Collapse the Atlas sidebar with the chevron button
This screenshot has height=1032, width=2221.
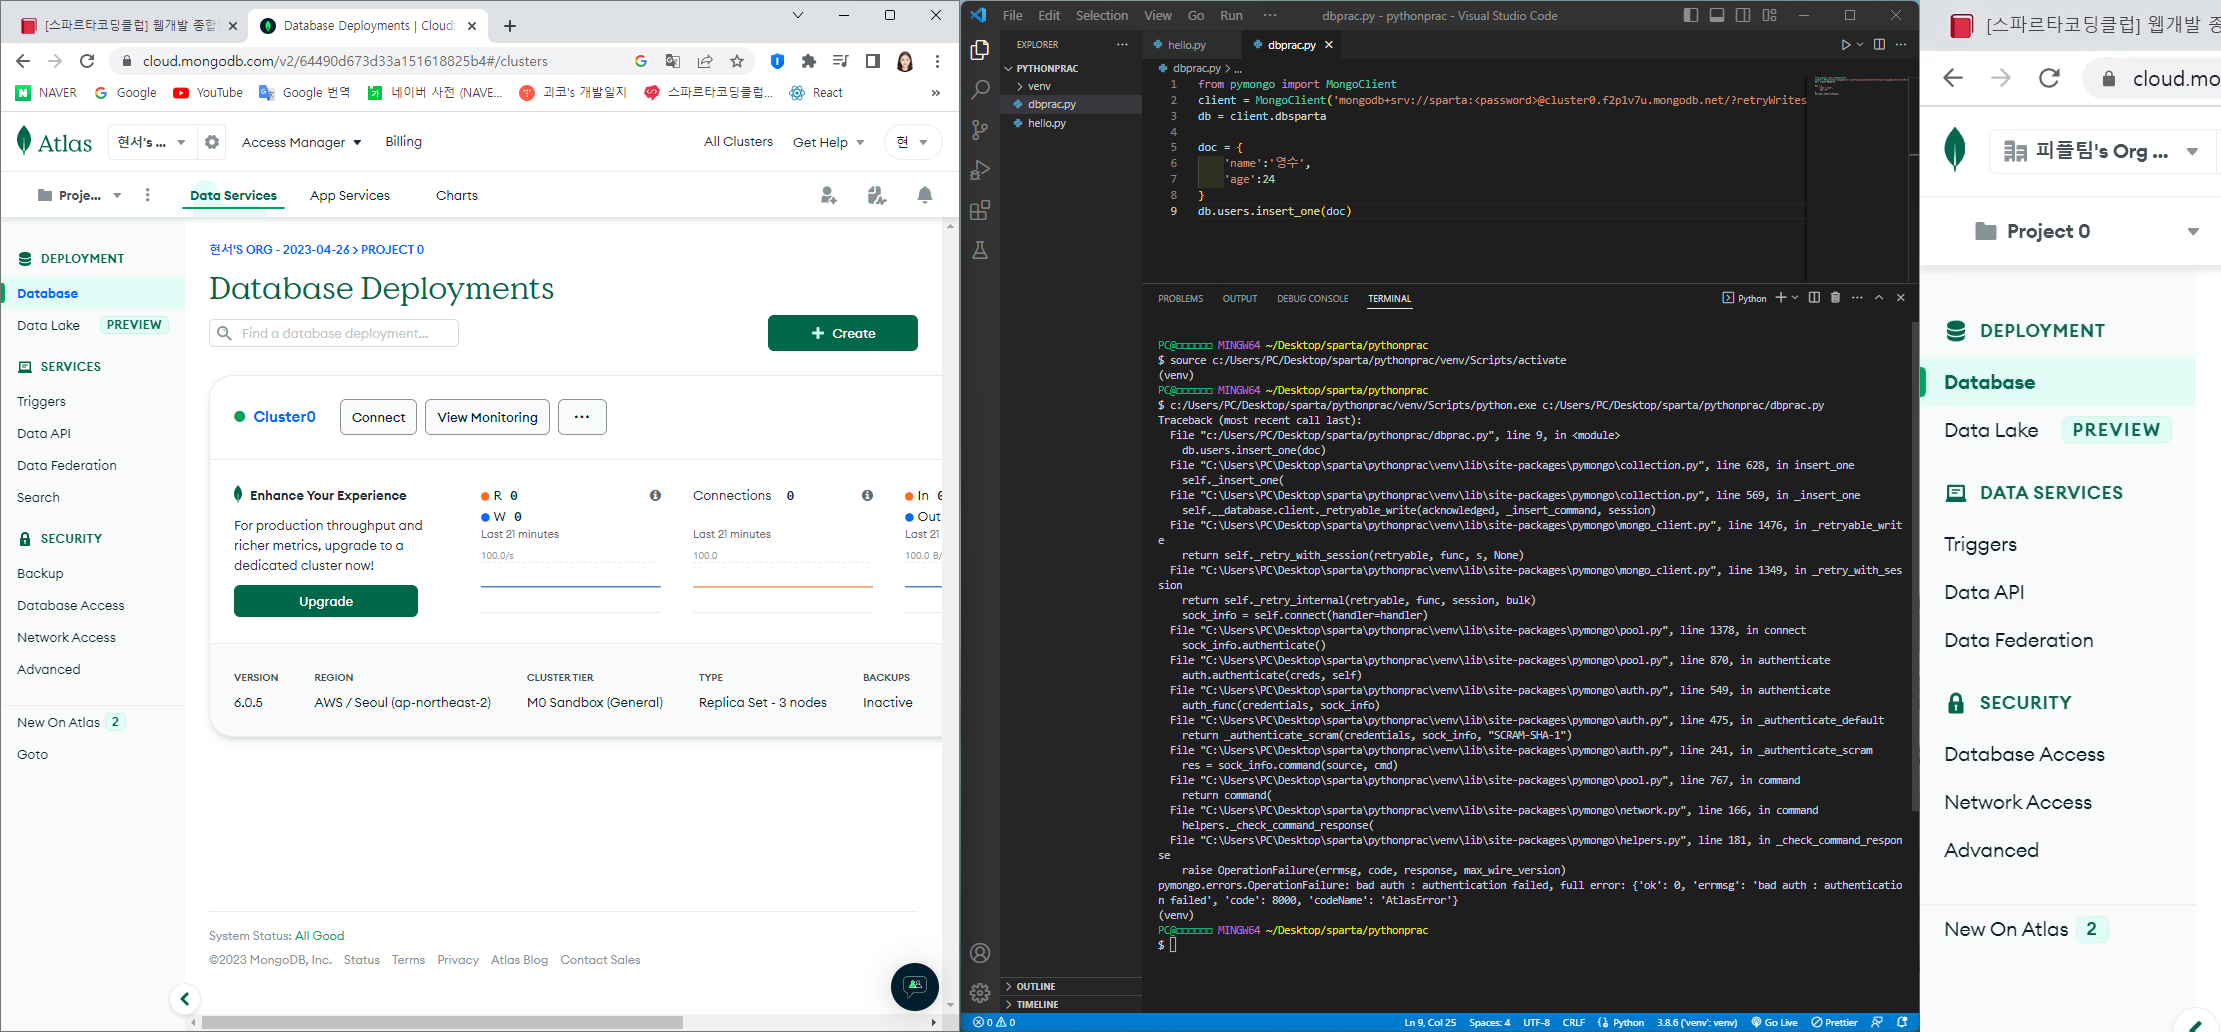click(185, 998)
